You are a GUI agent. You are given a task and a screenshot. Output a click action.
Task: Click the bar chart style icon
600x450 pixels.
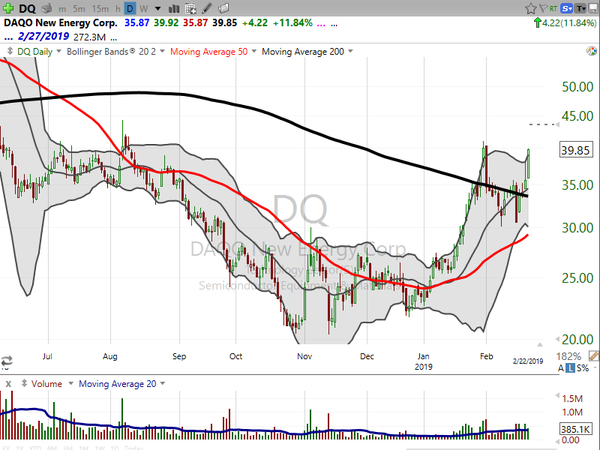[174, 8]
